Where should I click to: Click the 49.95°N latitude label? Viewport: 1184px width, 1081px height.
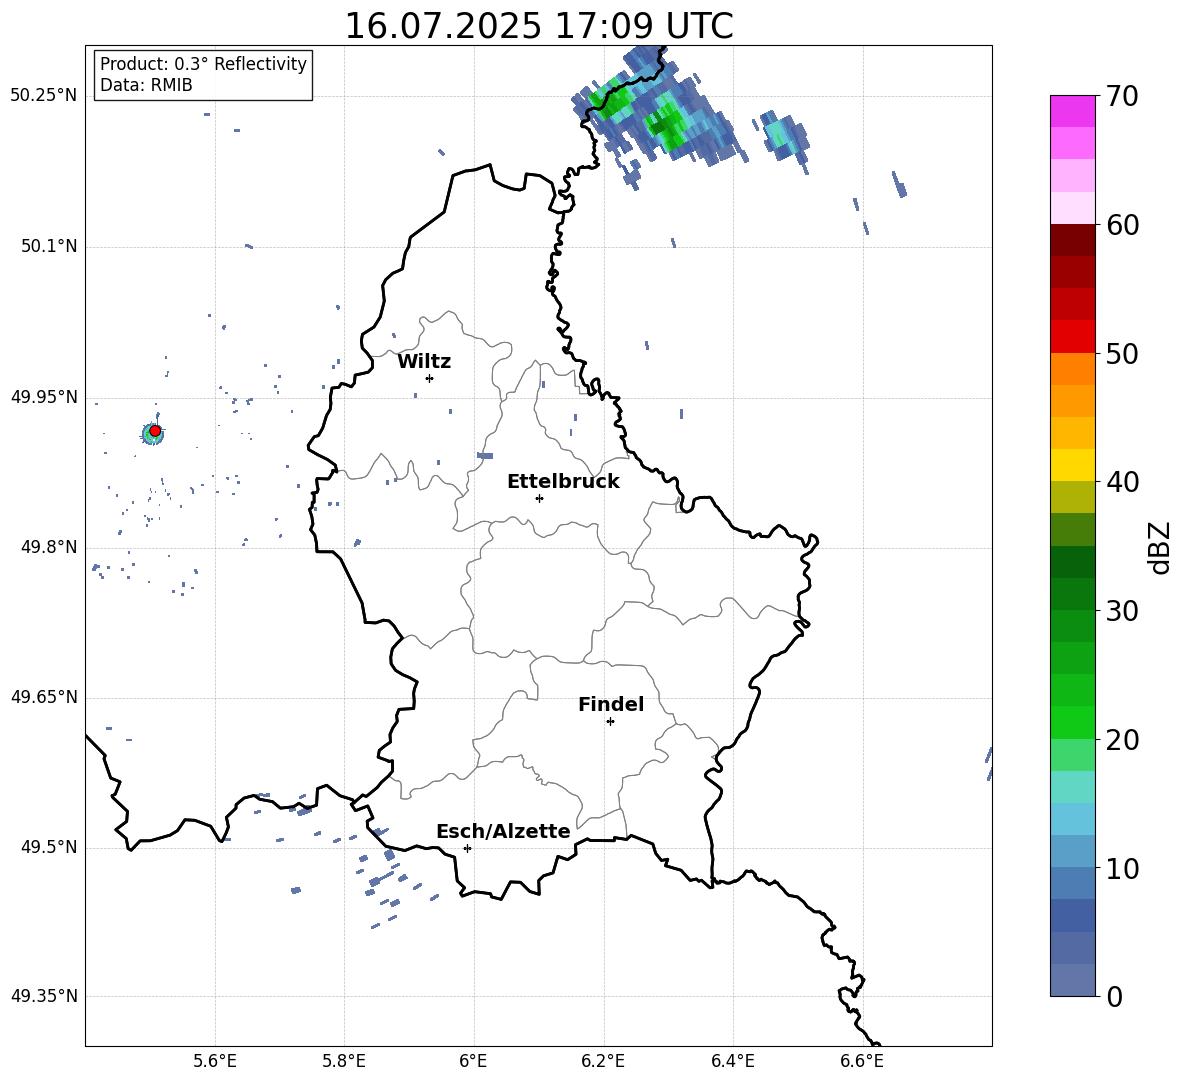click(44, 397)
